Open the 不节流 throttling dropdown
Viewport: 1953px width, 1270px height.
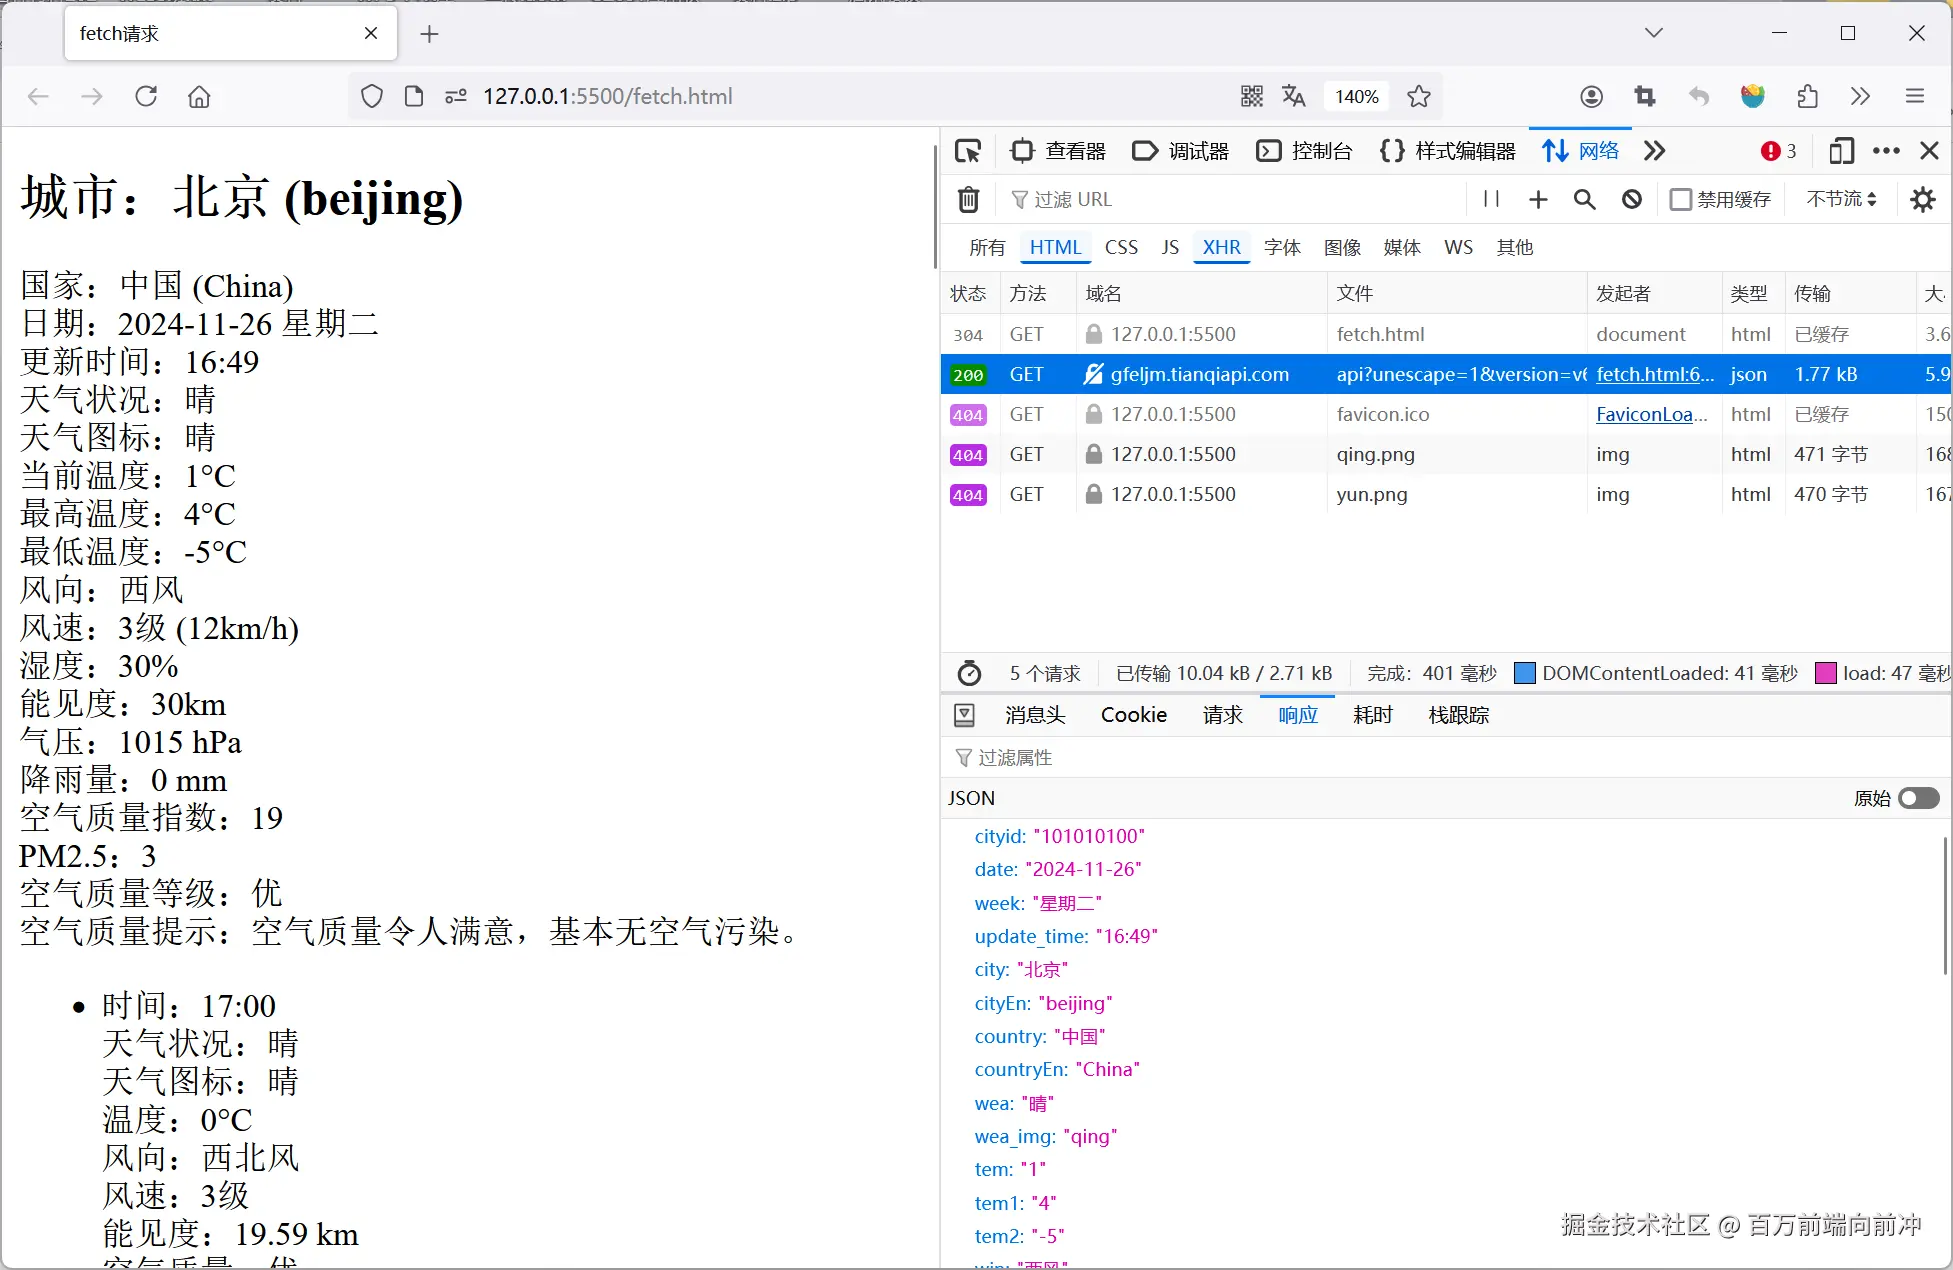point(1839,199)
